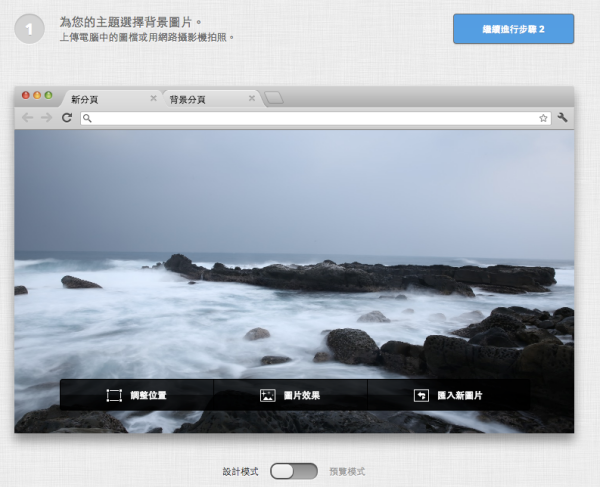The image size is (600, 487).
Task: Select 設計模式 label
Action: pyautogui.click(x=240, y=471)
